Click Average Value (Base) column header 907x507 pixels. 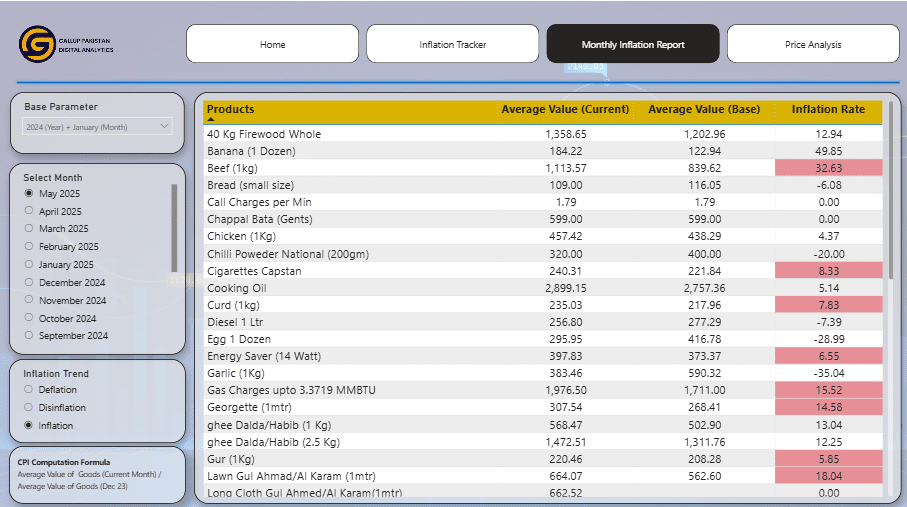(704, 109)
